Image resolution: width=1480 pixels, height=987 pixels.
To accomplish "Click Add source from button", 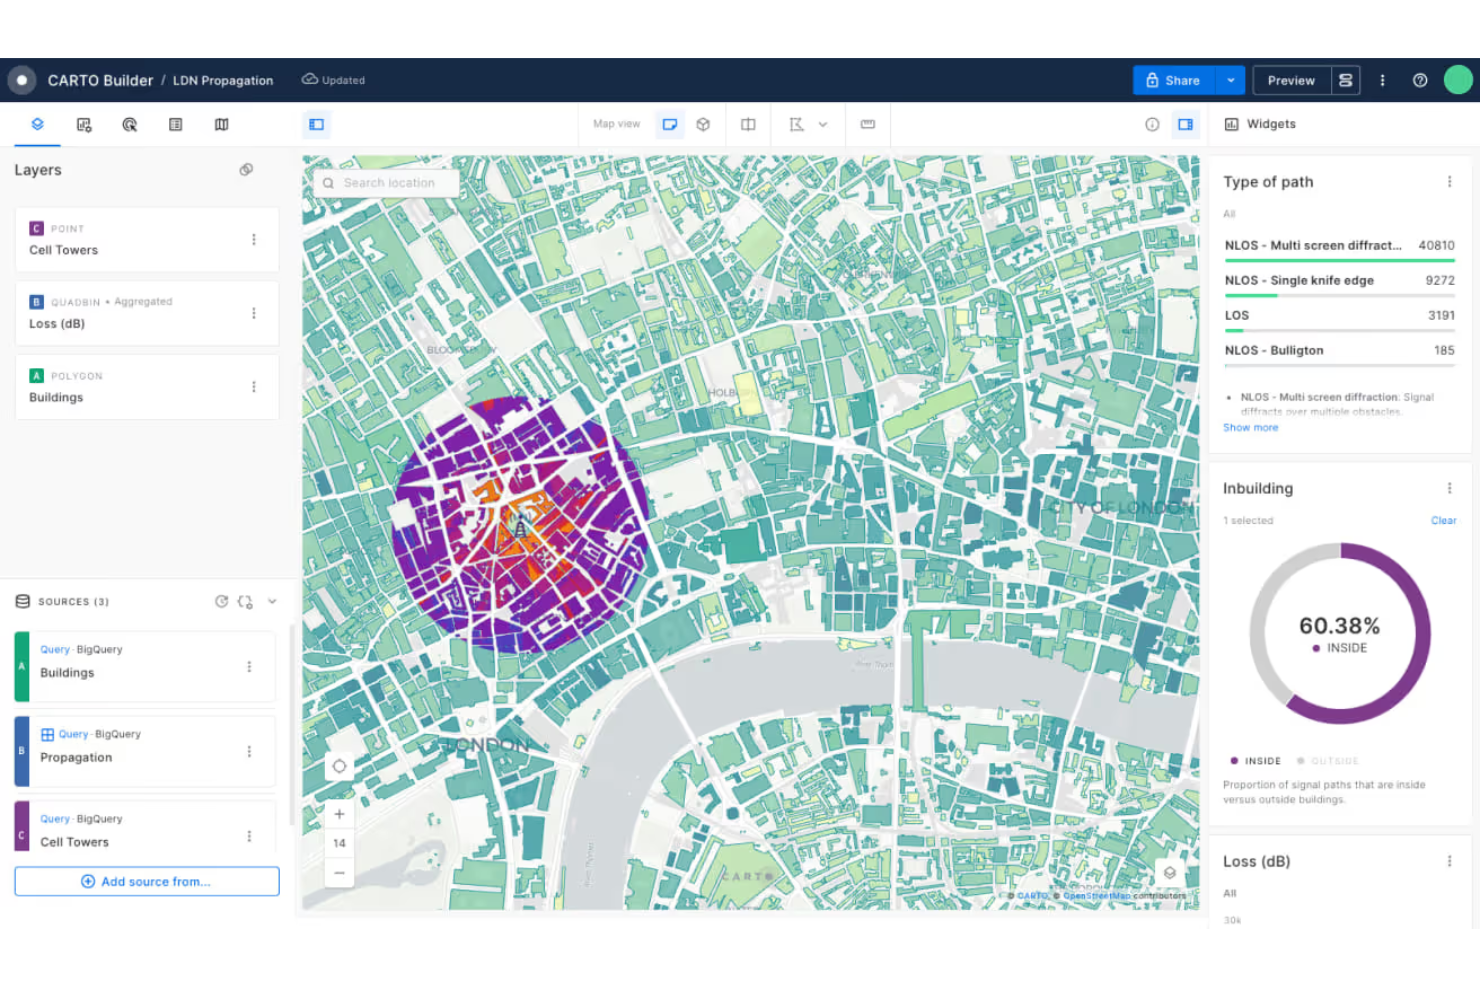I will click(x=147, y=881).
